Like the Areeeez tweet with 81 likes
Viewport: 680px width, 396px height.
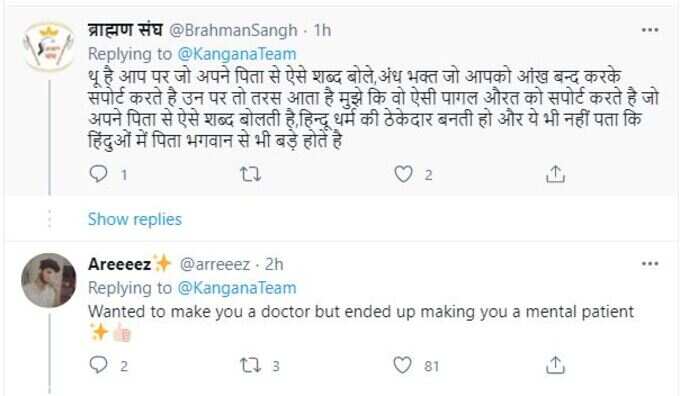(x=403, y=365)
